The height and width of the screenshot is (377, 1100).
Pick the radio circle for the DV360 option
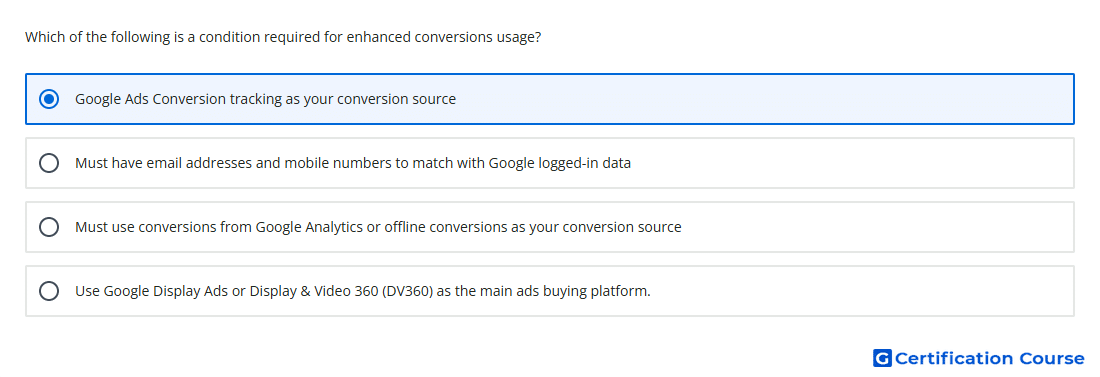point(49,291)
